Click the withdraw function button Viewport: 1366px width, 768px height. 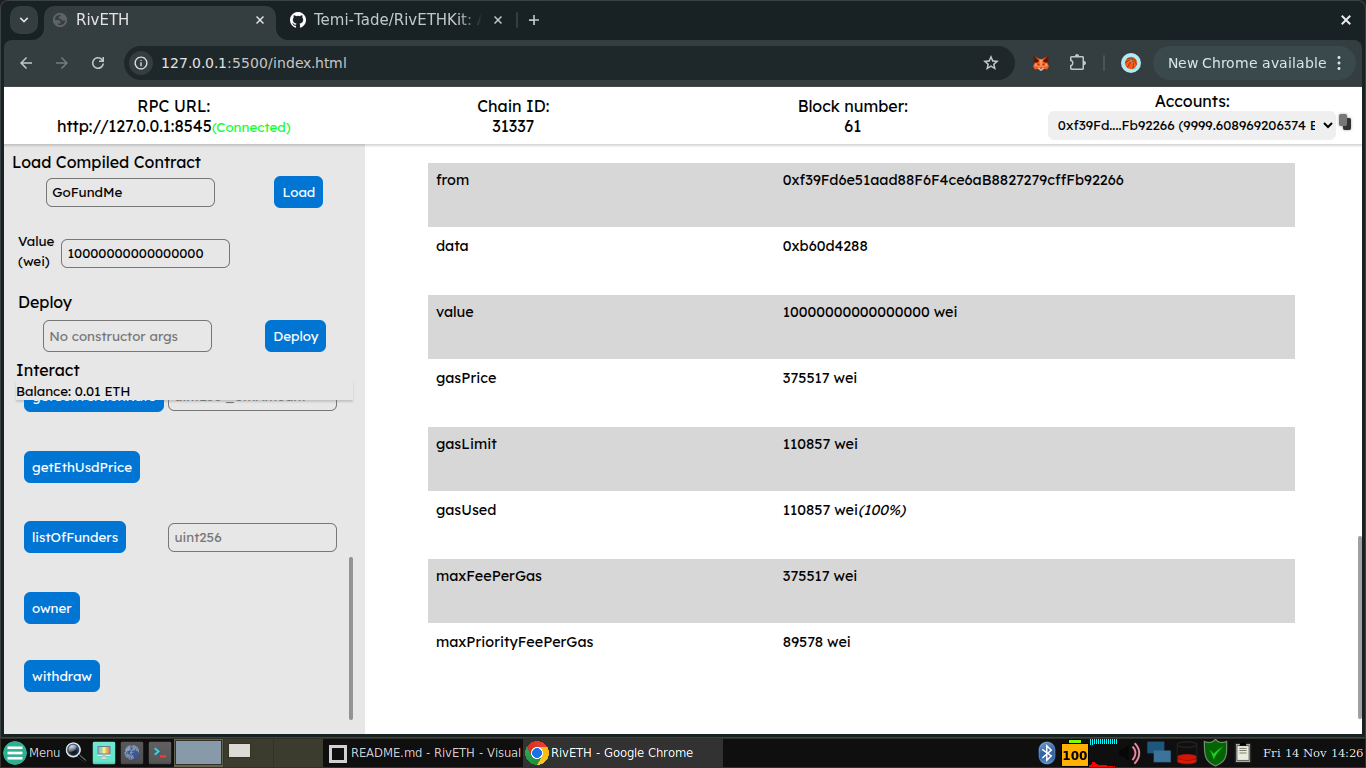(x=61, y=675)
